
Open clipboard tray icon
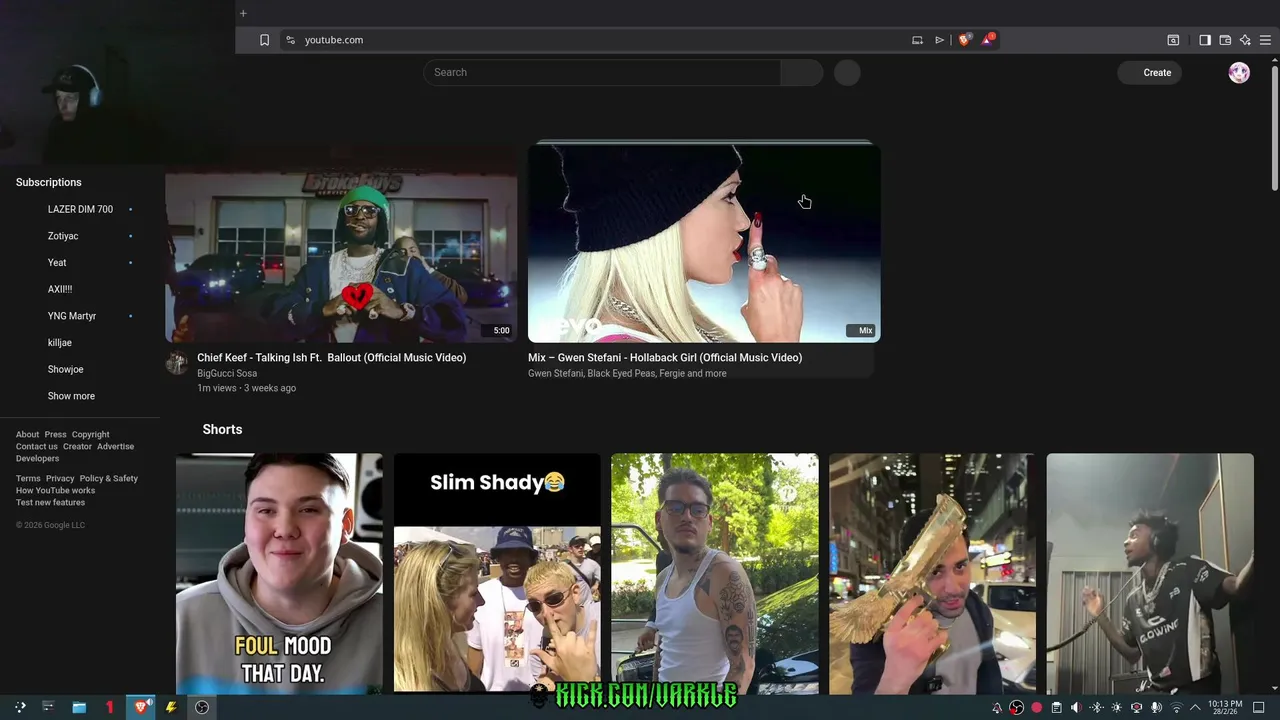(1056, 708)
